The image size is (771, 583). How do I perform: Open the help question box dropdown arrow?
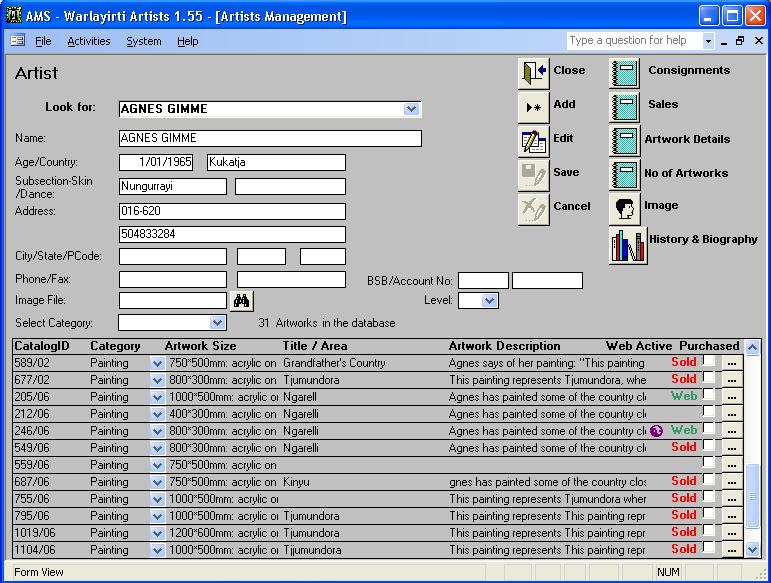tap(708, 41)
